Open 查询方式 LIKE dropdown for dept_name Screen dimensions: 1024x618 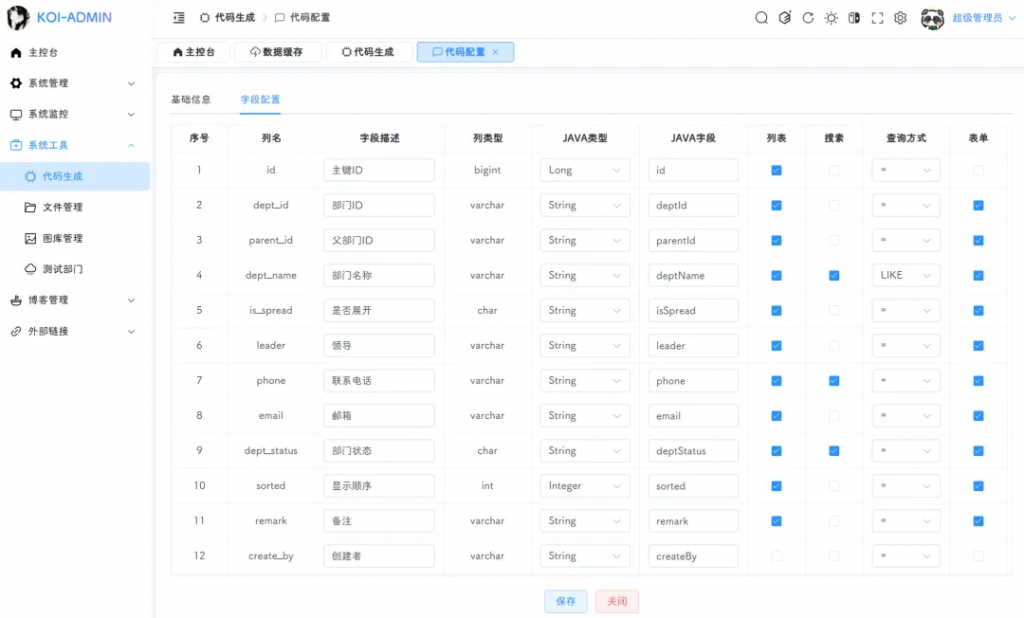(906, 276)
